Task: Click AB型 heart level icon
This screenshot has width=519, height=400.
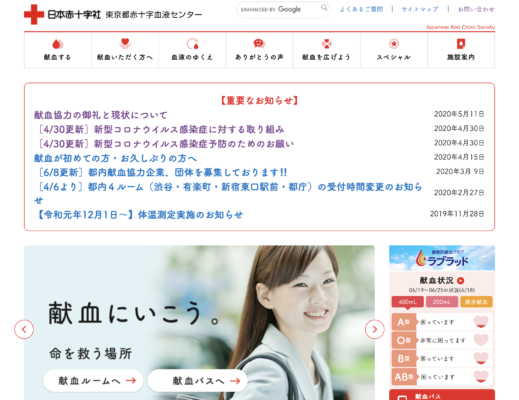Action: click(x=481, y=377)
